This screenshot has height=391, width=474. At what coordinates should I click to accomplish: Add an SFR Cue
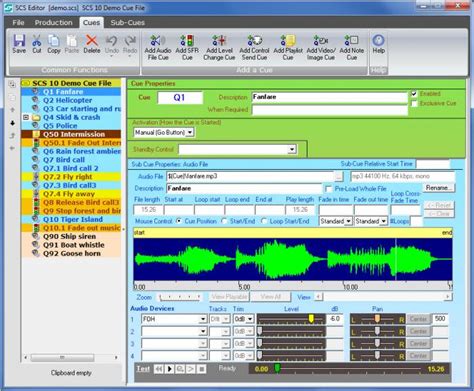click(187, 48)
